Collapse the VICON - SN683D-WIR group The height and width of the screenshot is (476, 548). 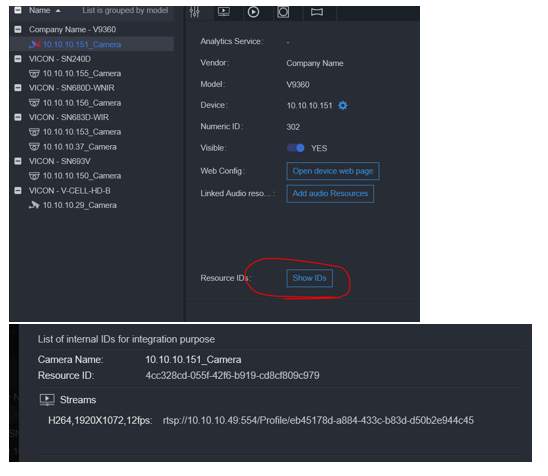click(x=18, y=117)
